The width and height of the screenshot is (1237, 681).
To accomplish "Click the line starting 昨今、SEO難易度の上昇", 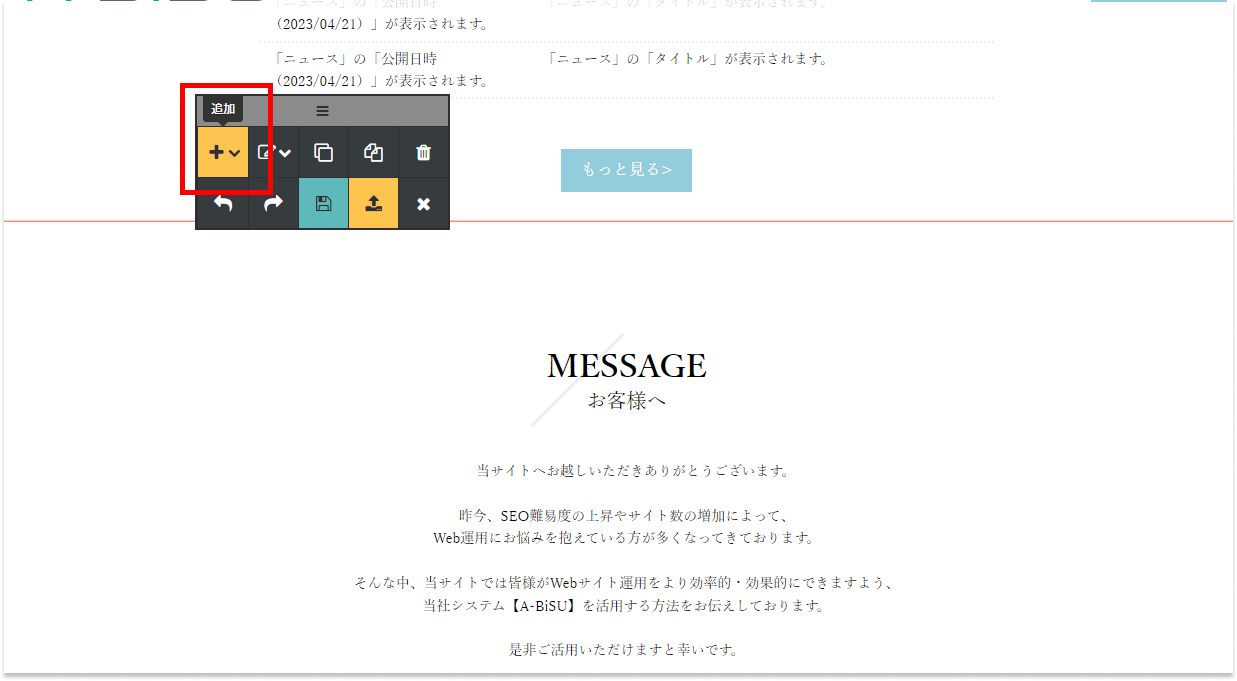I will pos(626,516).
